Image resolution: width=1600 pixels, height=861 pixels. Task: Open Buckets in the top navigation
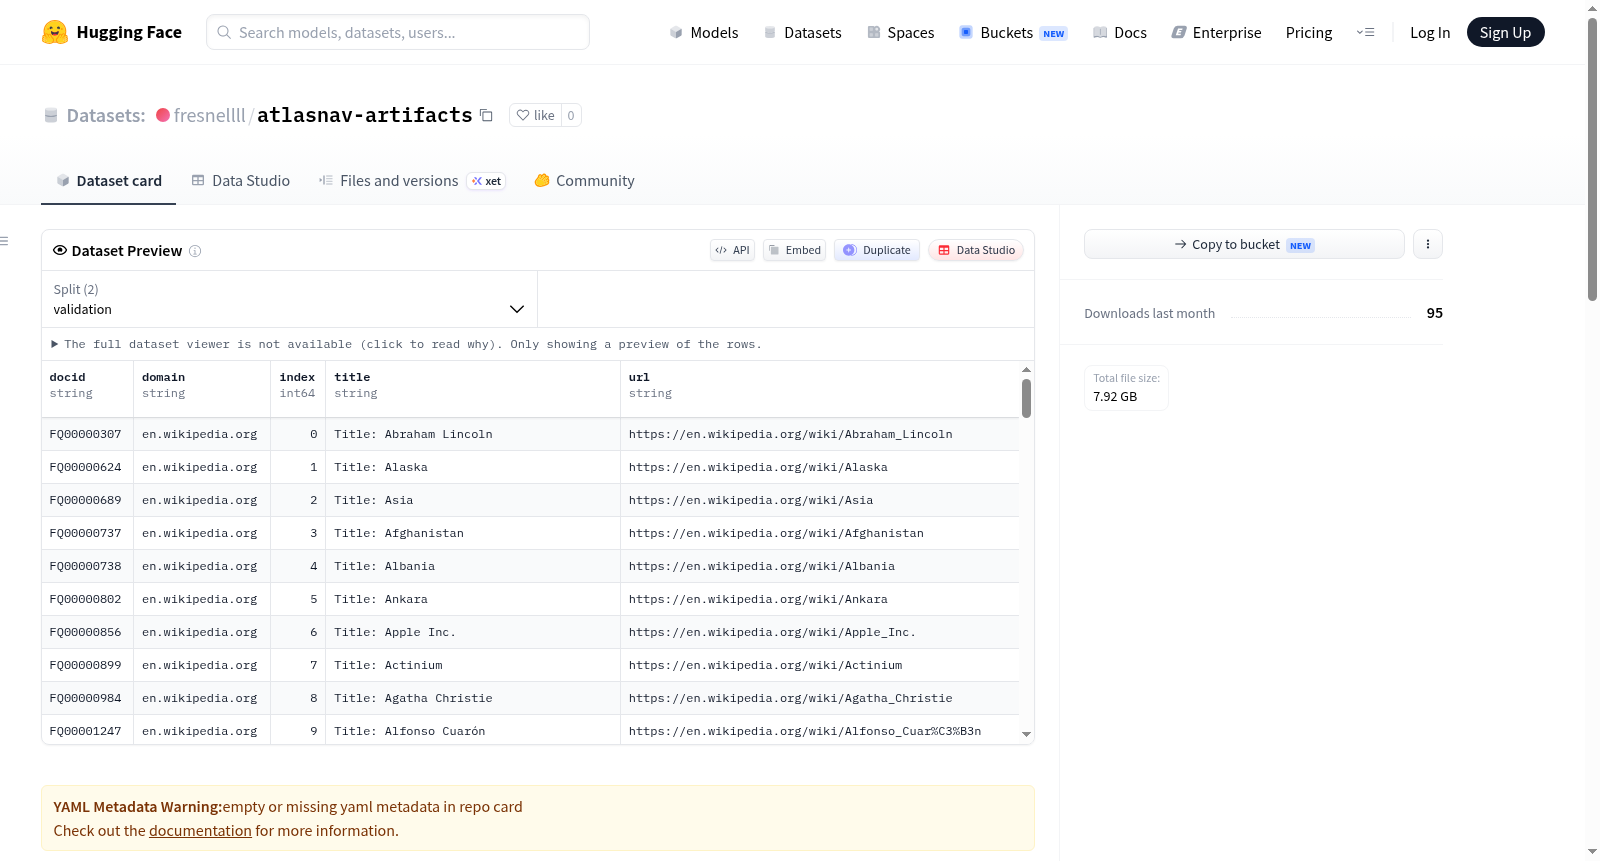(x=1013, y=32)
